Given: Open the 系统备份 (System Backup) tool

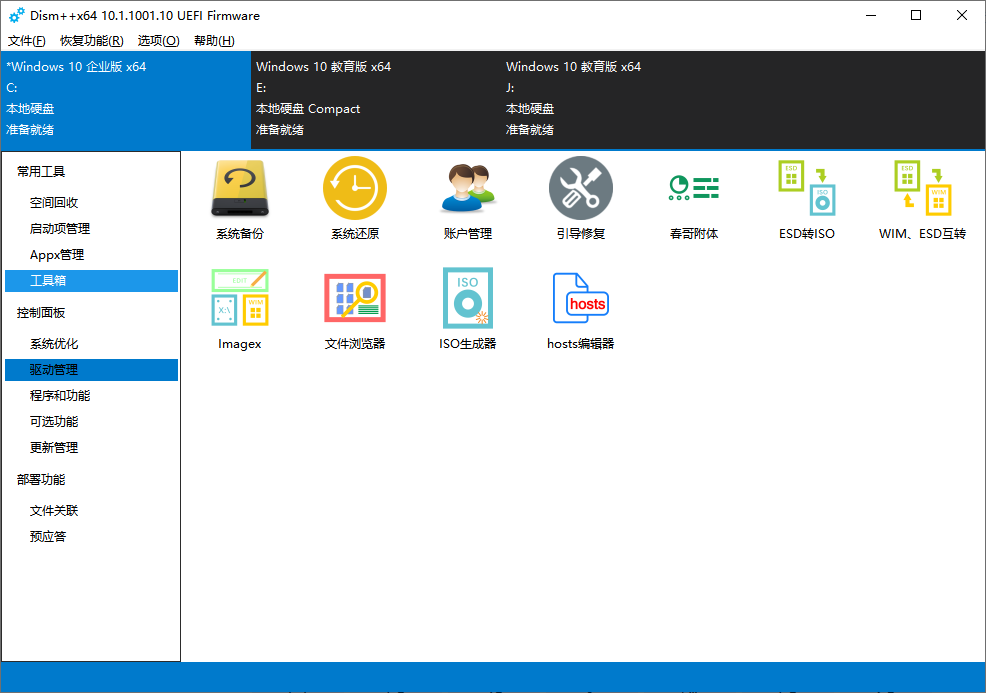Looking at the screenshot, I should [x=240, y=197].
